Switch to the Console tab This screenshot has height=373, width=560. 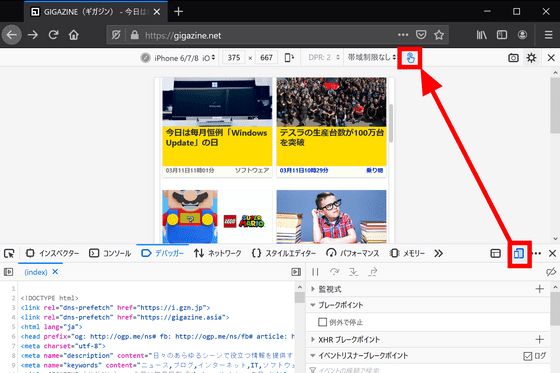coord(110,253)
